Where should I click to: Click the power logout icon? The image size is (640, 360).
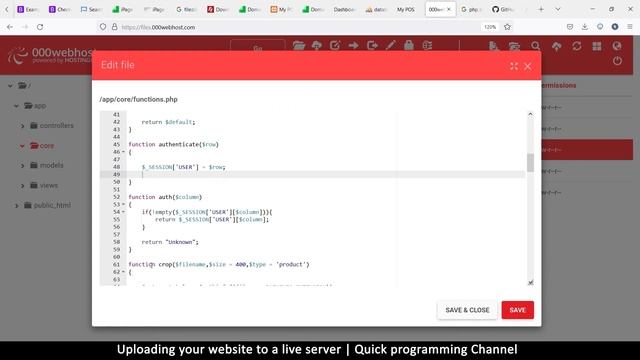[617, 61]
